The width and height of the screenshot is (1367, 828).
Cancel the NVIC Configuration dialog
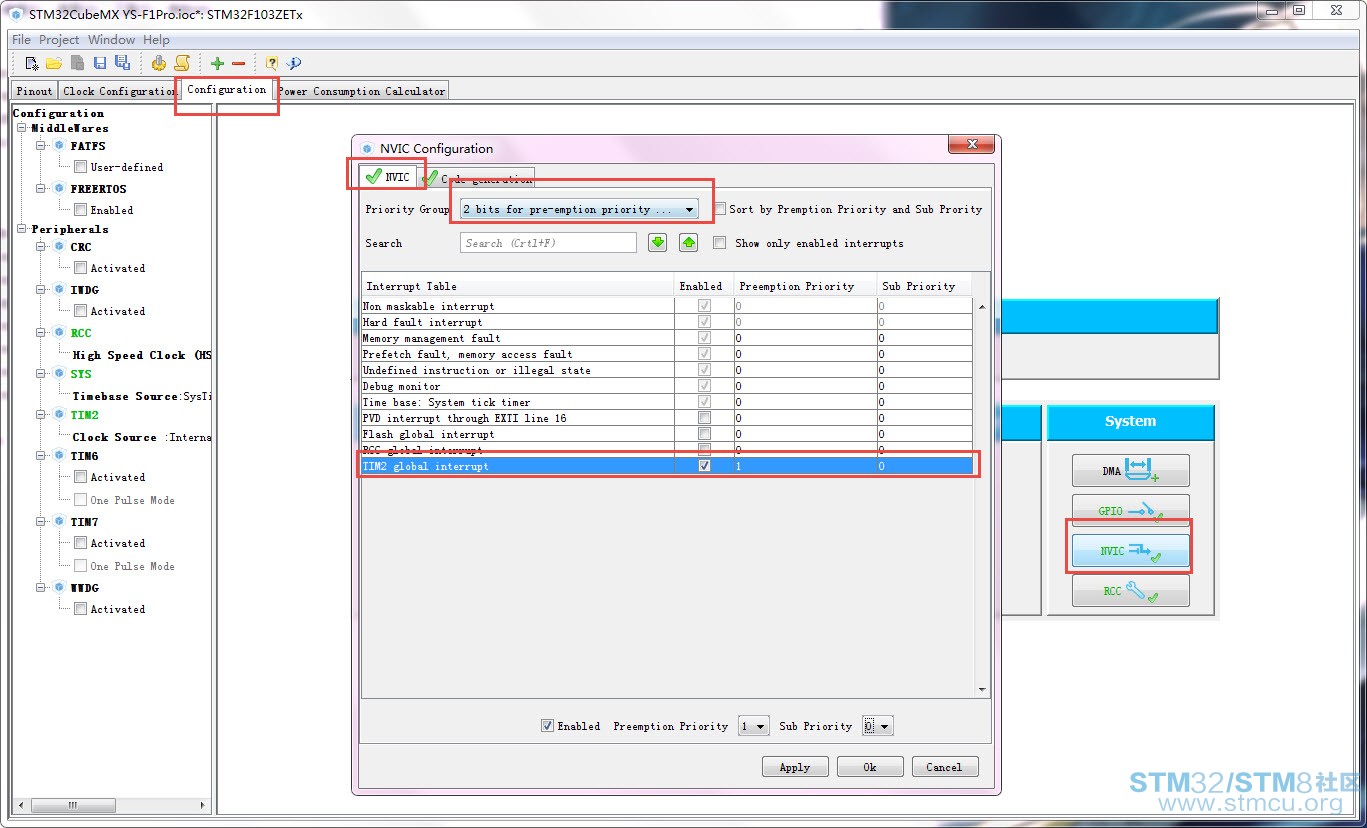click(x=944, y=767)
